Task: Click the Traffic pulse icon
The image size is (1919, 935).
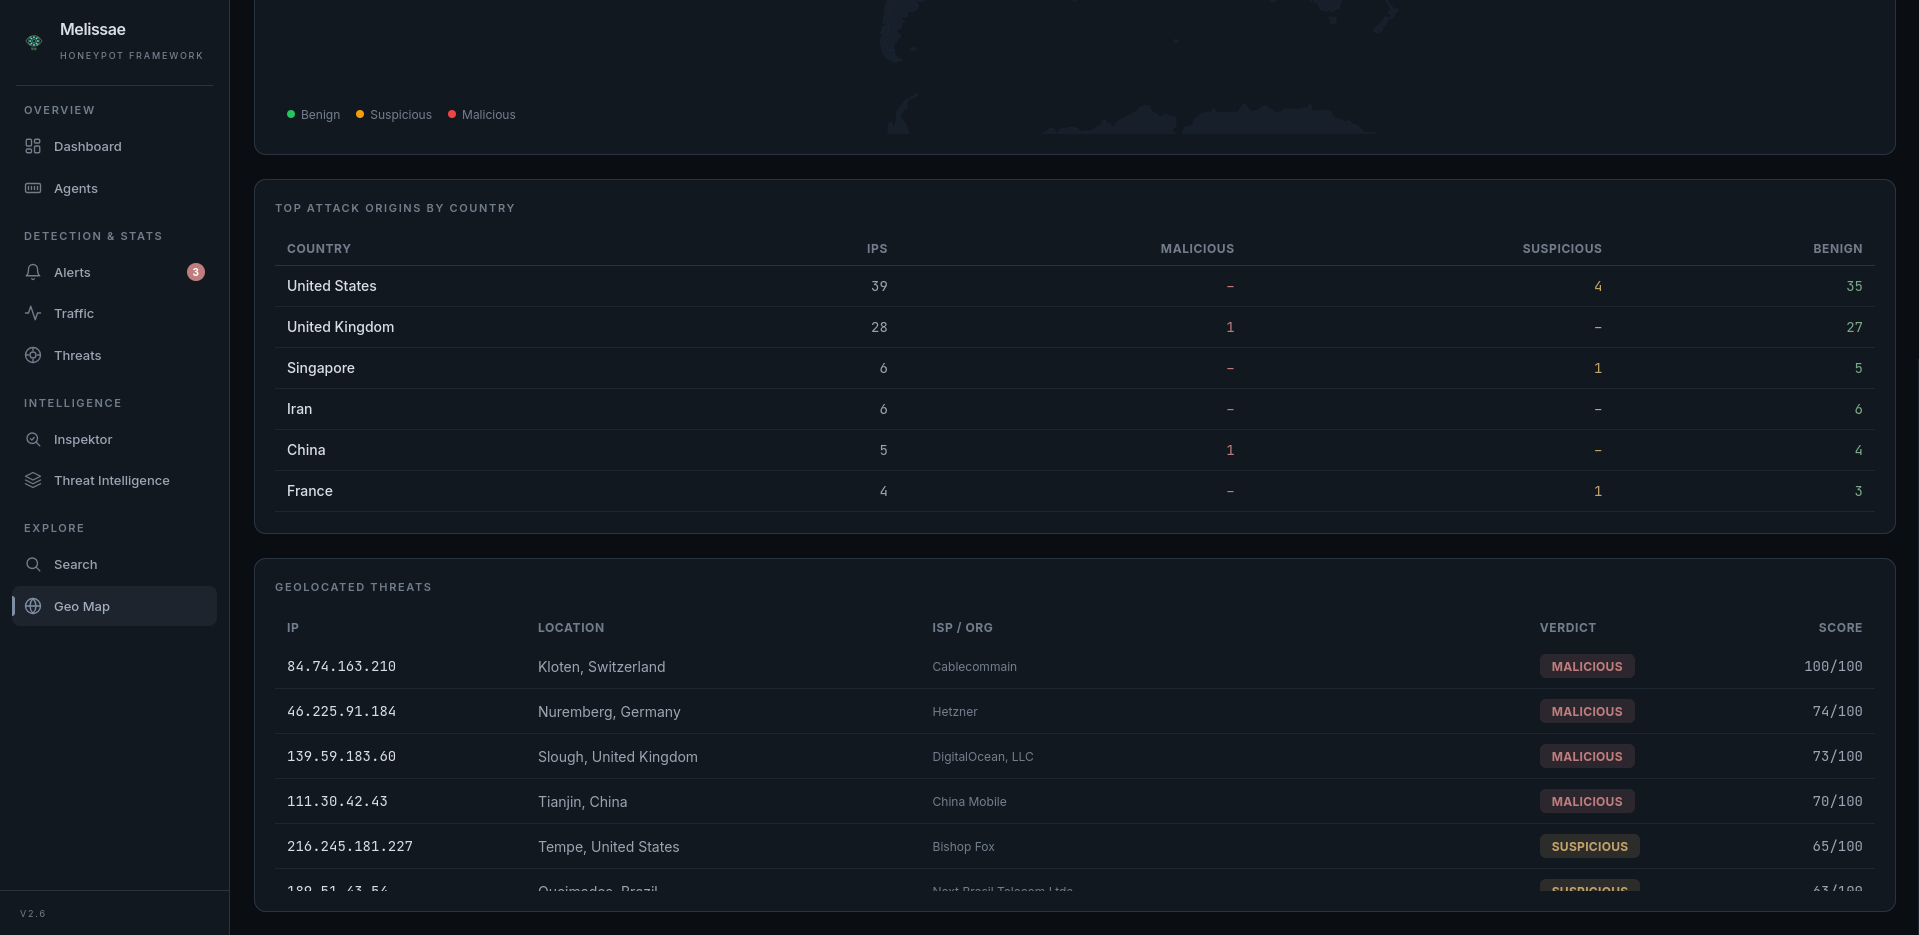Action: (33, 313)
